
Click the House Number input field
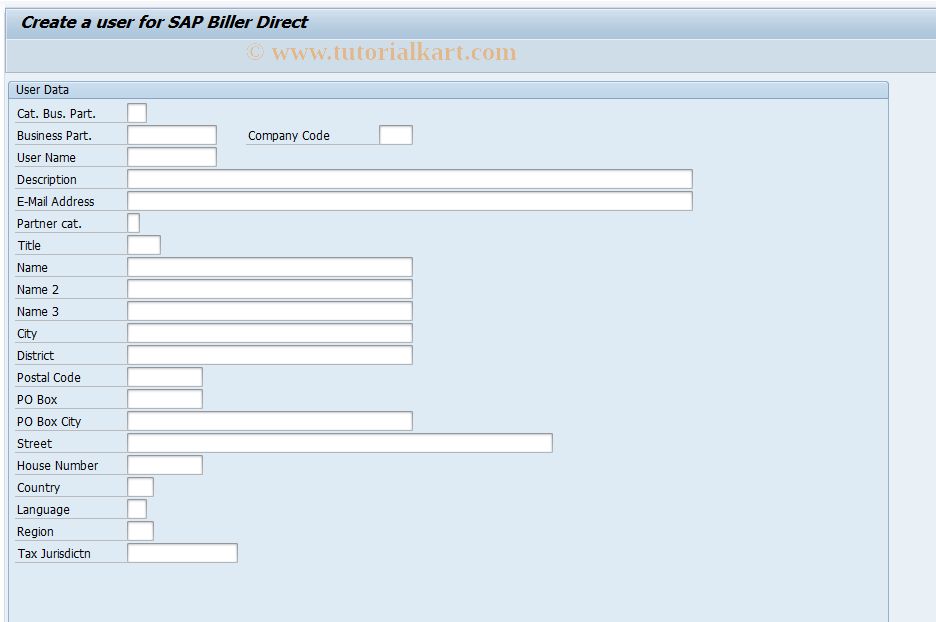click(x=165, y=465)
